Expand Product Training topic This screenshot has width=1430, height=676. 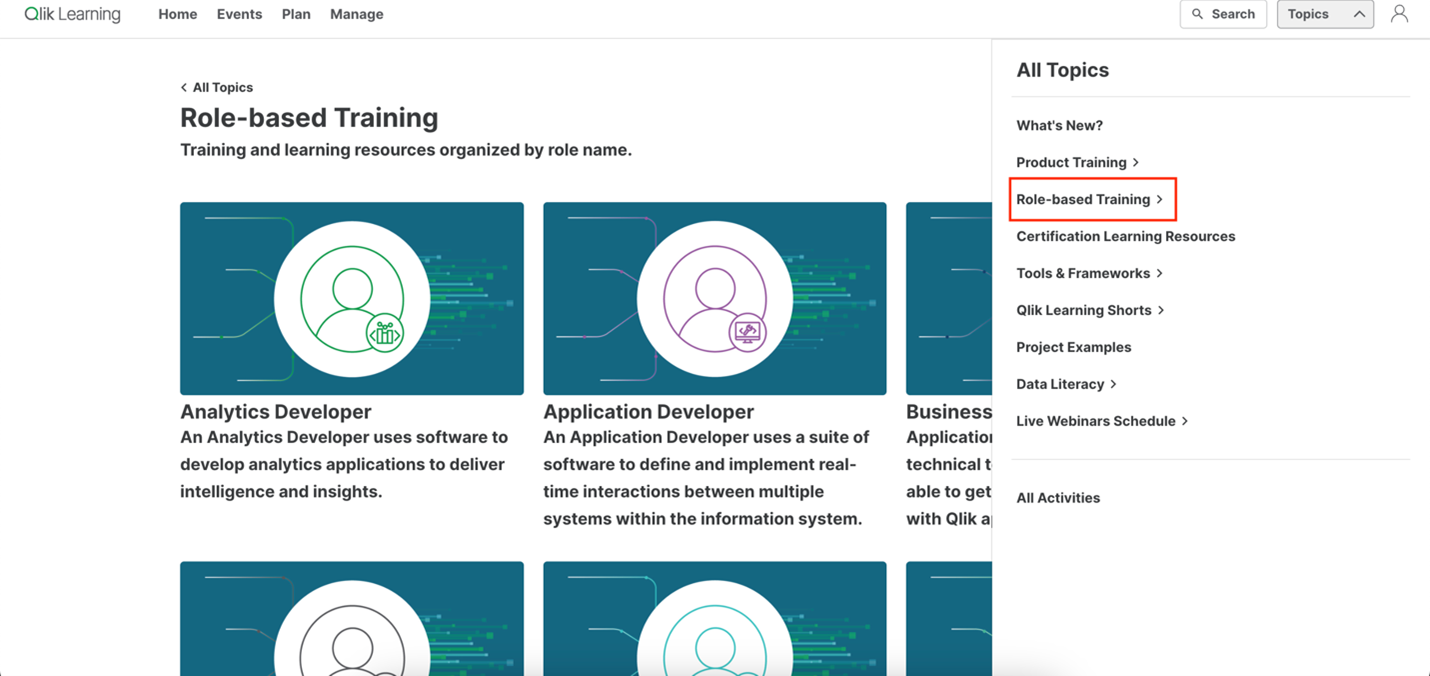[x=1078, y=162]
